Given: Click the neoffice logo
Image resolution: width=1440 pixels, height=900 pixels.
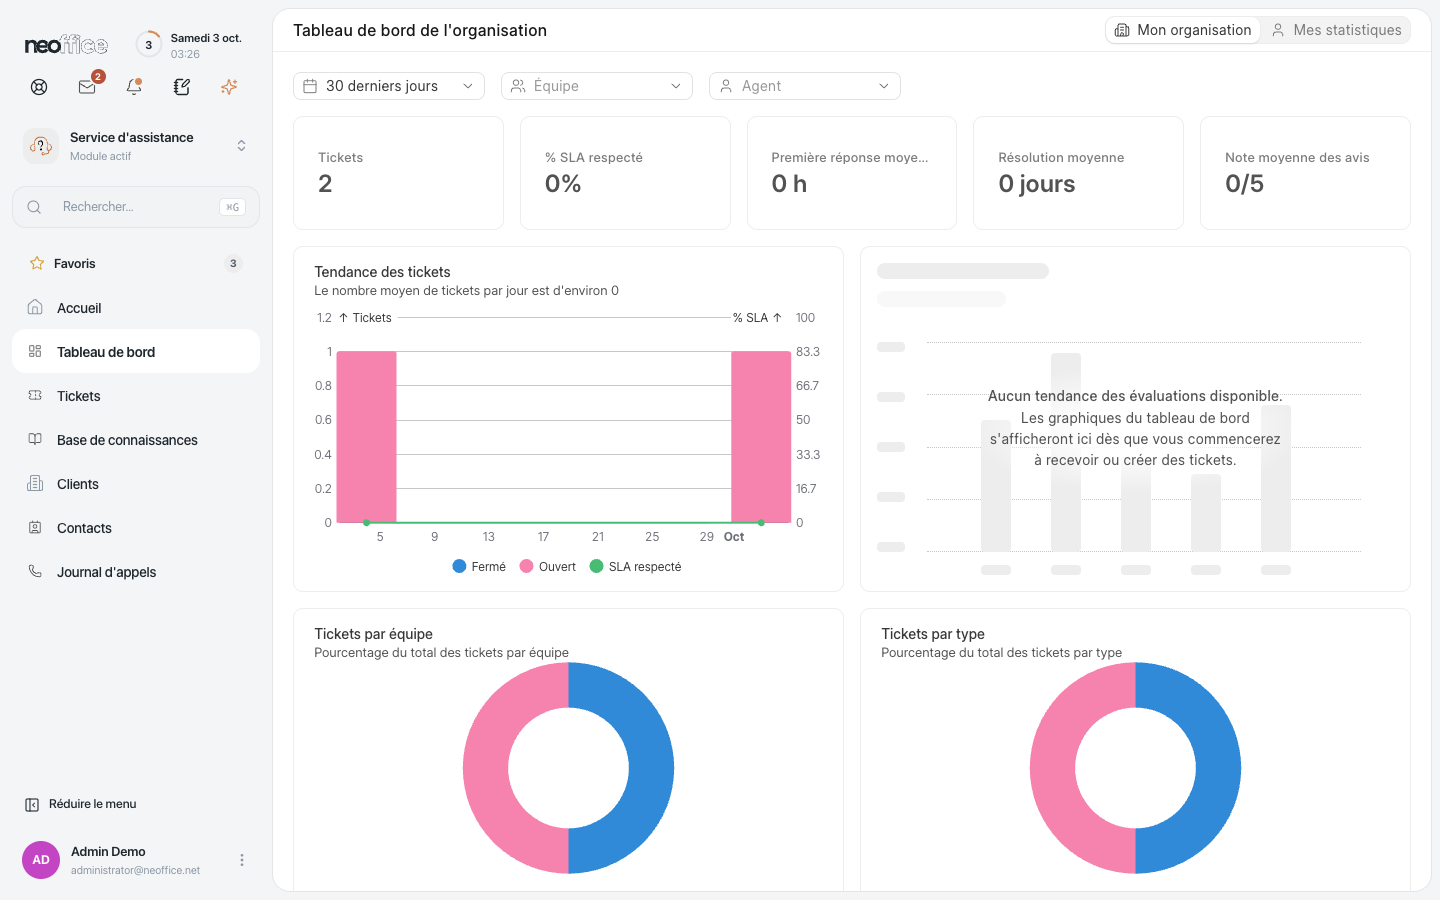Looking at the screenshot, I should click(x=66, y=45).
